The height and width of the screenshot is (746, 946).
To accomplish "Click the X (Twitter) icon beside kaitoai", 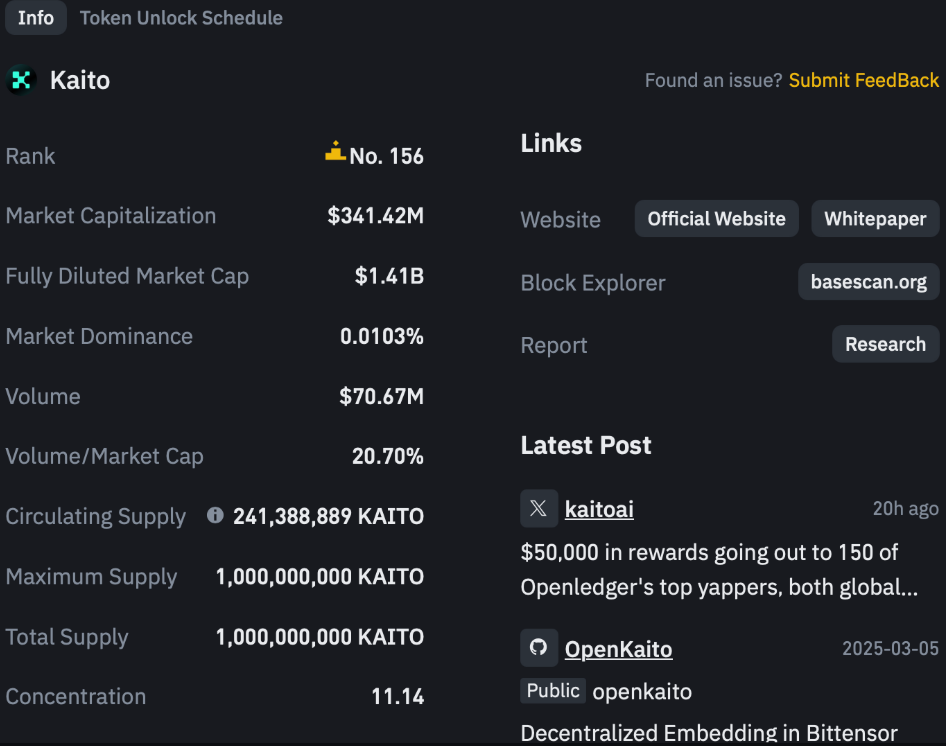I will tap(539, 508).
